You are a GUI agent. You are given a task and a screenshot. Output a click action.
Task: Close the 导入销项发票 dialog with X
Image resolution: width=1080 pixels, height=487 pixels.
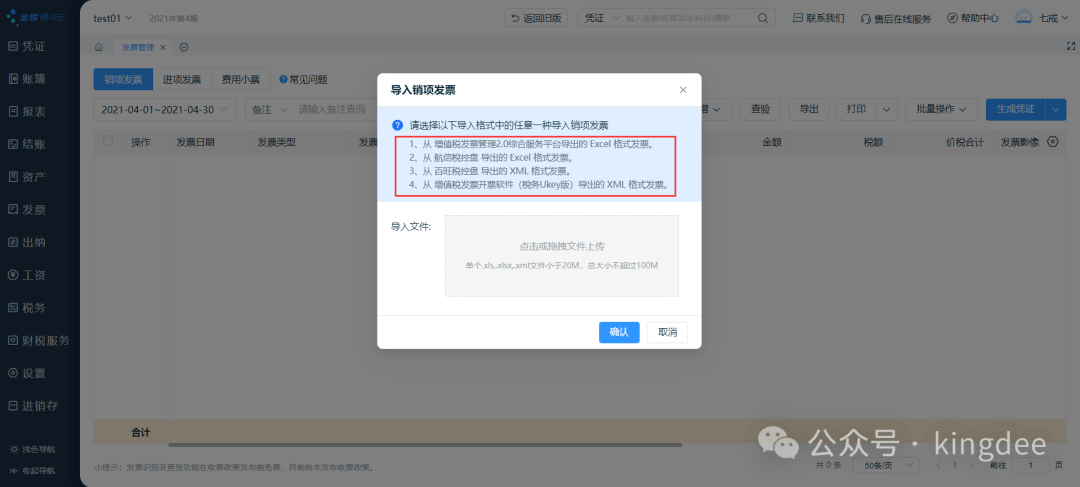pyautogui.click(x=683, y=90)
